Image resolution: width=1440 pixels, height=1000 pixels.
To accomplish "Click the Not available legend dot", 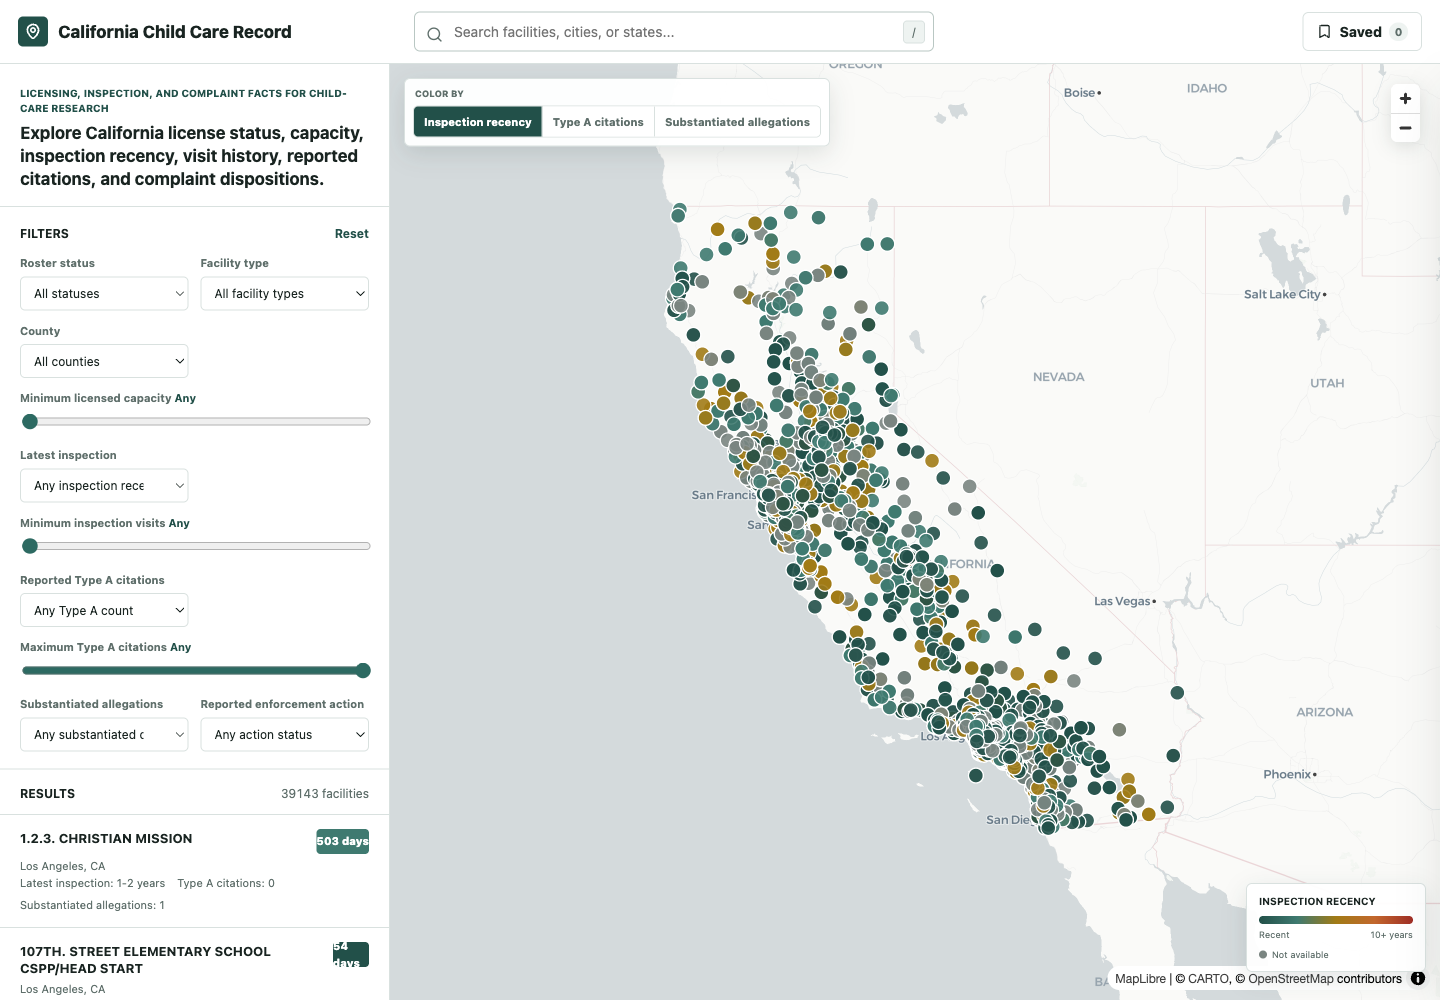I will (x=1263, y=955).
